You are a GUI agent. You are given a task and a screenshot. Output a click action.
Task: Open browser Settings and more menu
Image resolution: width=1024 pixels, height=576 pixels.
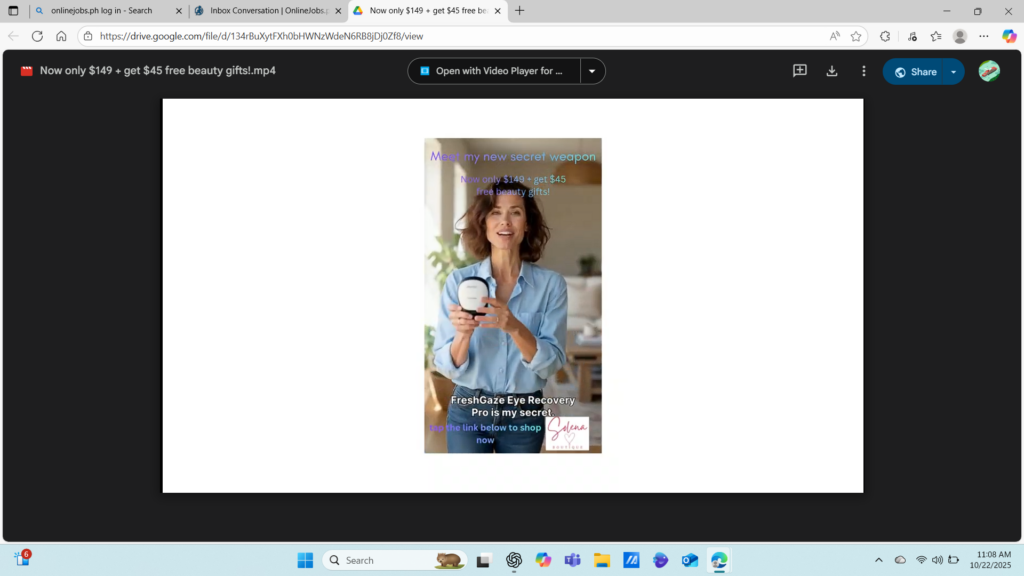(x=984, y=36)
